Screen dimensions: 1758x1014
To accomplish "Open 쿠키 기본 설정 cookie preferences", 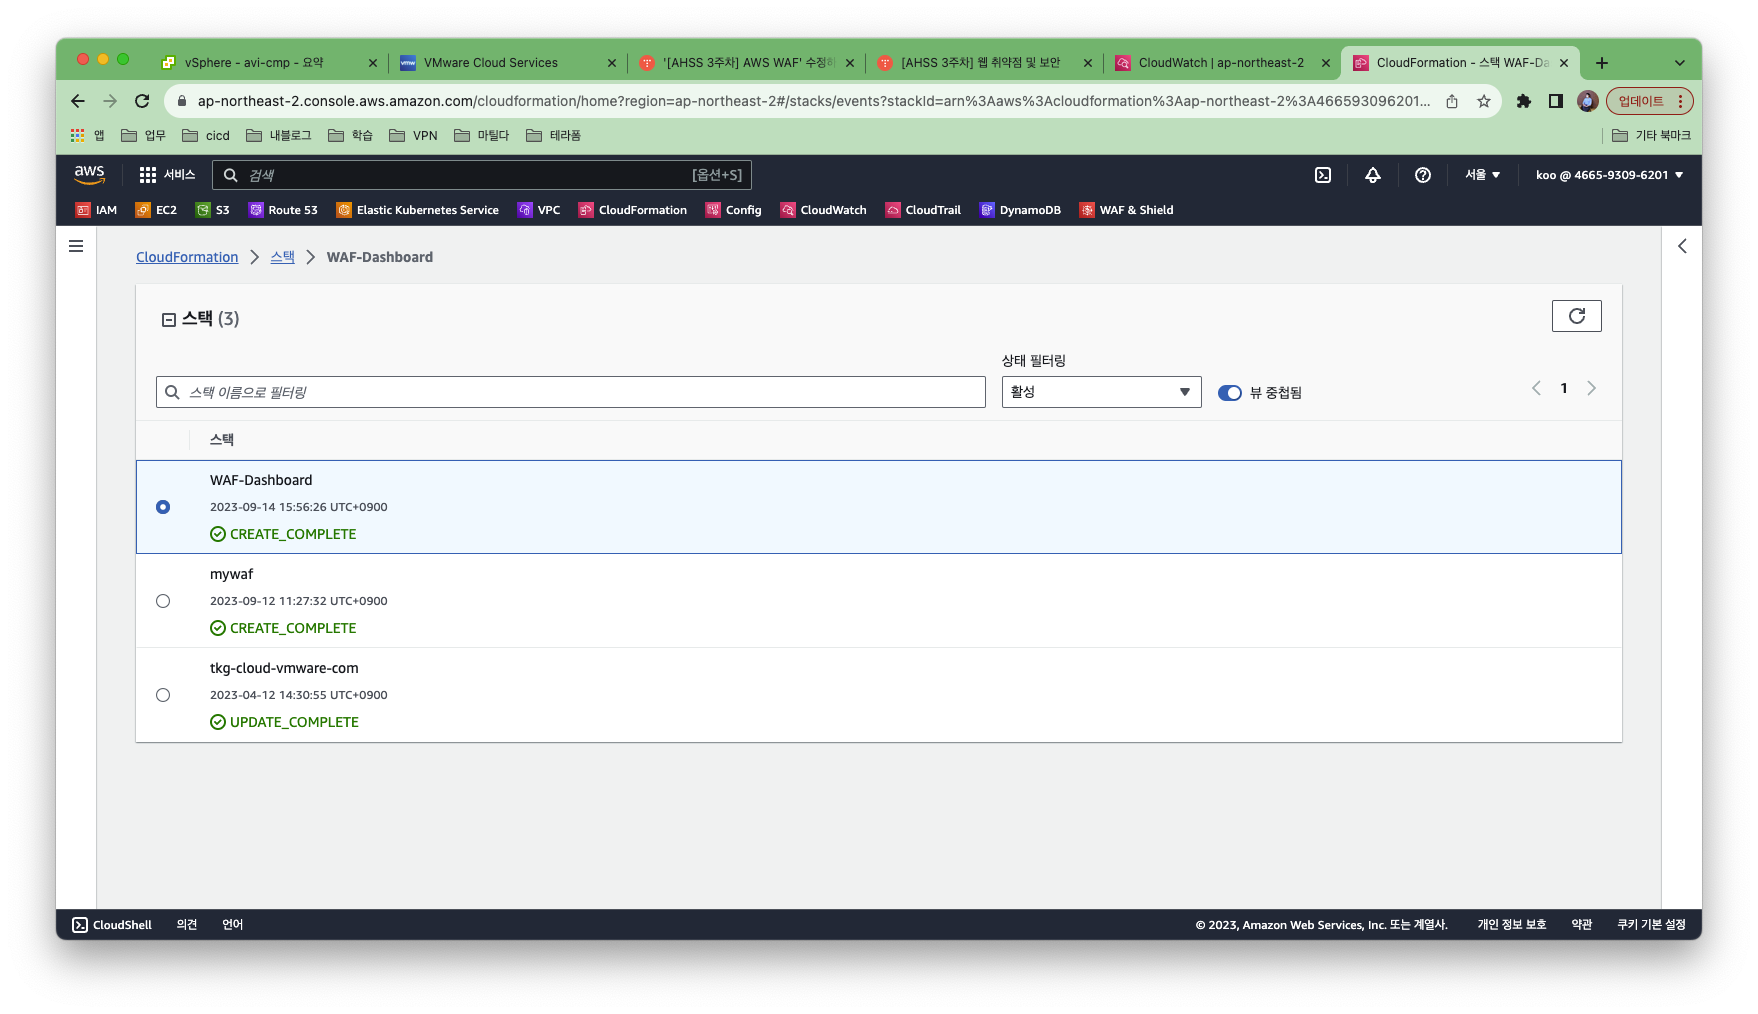I will click(1652, 925).
